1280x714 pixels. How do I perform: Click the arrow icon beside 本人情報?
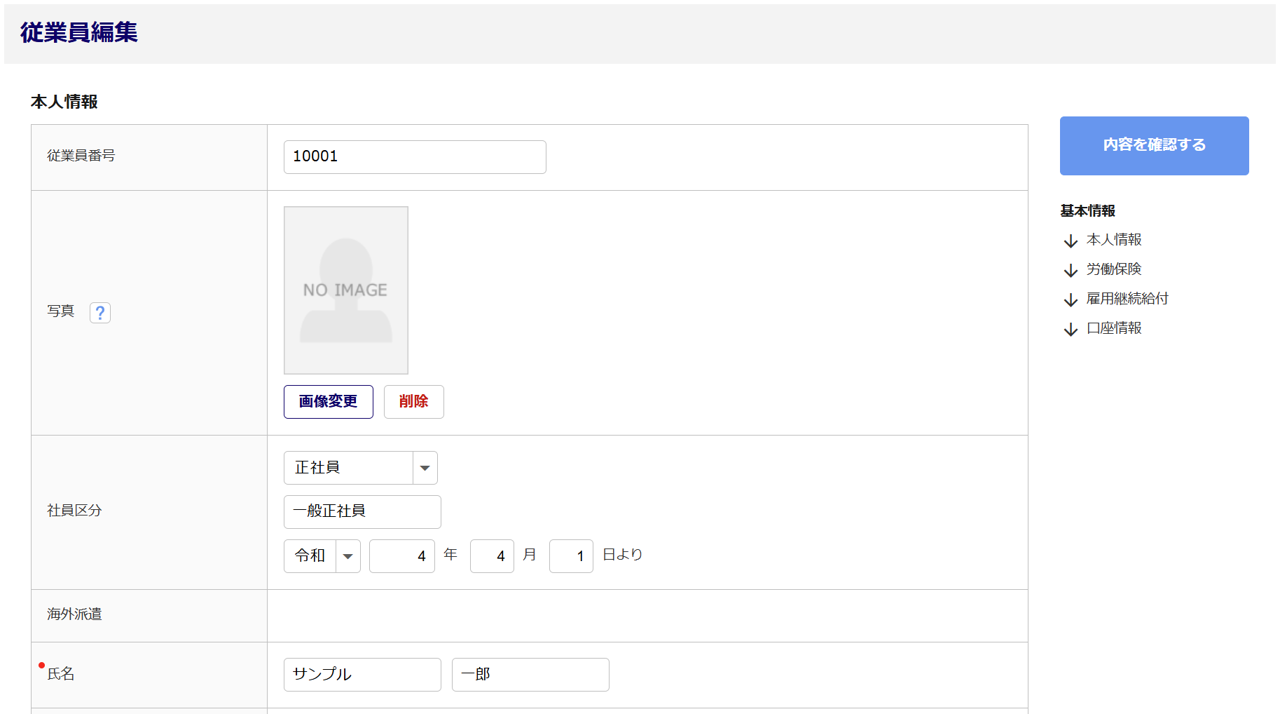point(1071,241)
